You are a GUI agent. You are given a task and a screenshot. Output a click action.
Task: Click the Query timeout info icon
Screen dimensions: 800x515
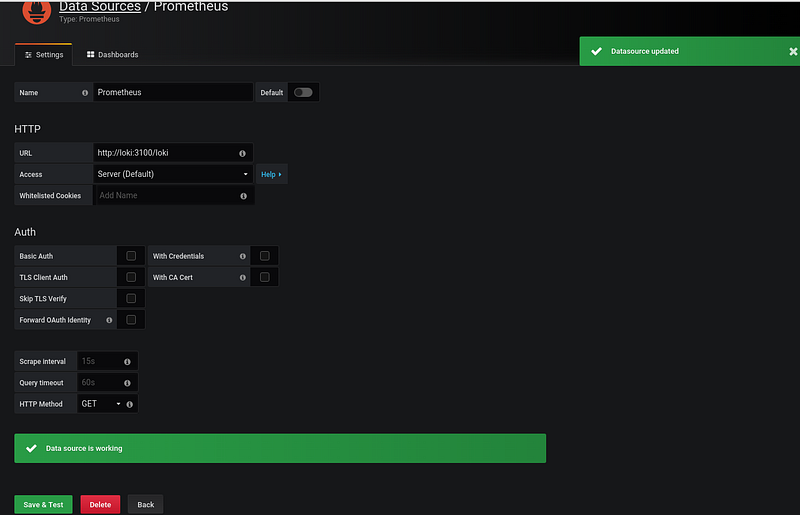click(127, 383)
